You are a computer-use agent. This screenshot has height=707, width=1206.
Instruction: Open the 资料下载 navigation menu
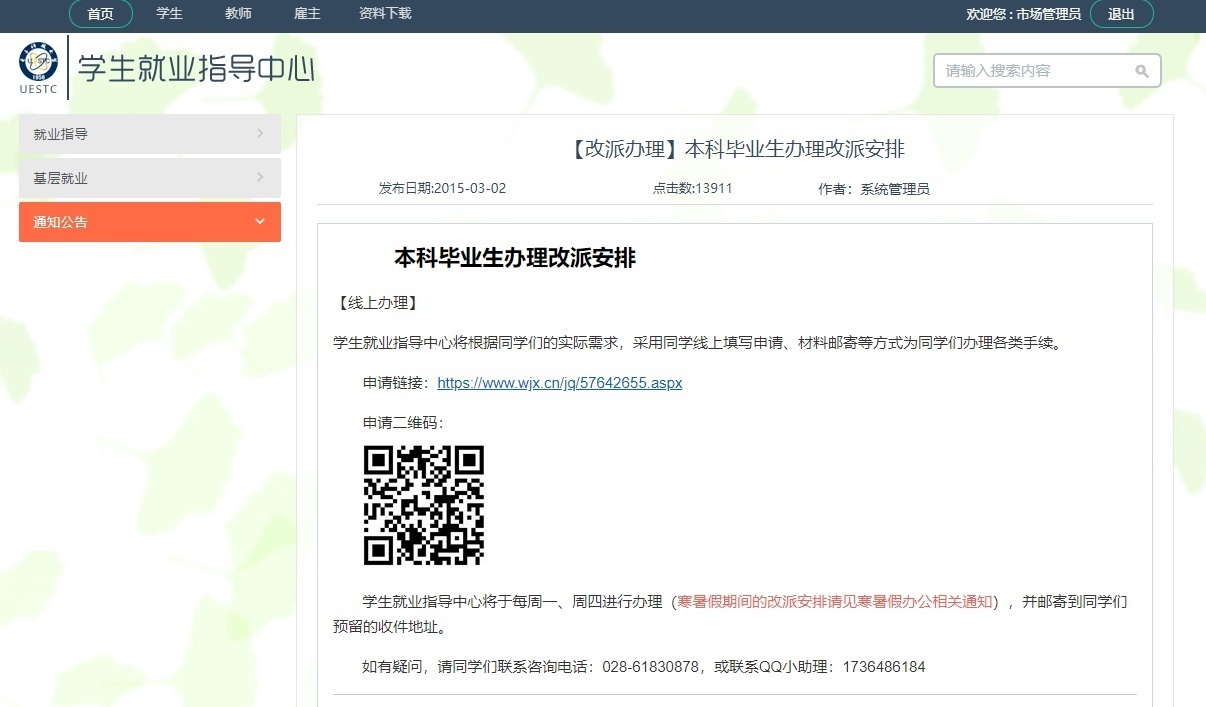tap(384, 14)
